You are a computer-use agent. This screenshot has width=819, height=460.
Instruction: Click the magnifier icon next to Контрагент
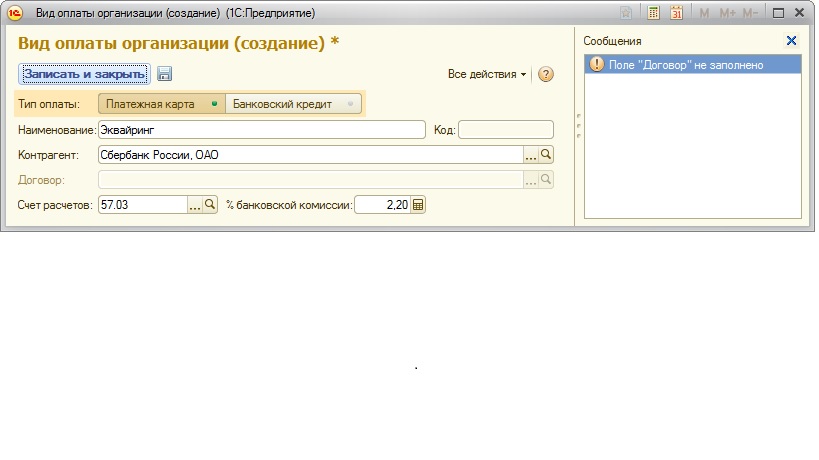(546, 155)
